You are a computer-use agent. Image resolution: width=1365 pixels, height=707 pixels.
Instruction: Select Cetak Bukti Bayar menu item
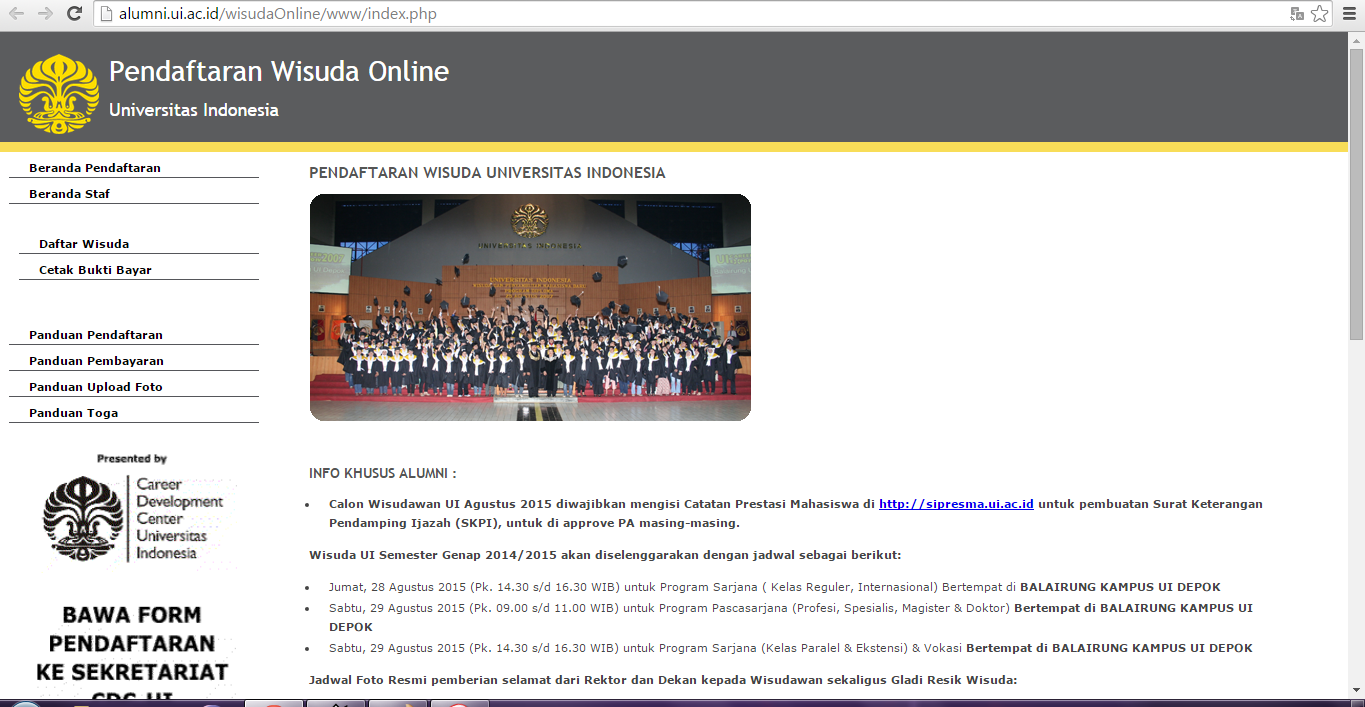point(95,270)
